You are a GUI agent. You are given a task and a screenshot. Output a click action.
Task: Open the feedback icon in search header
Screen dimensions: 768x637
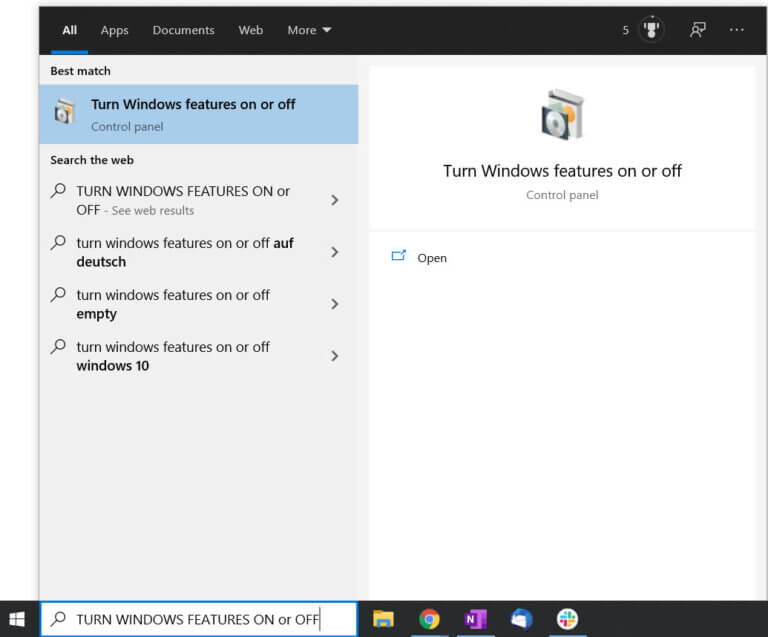698,30
